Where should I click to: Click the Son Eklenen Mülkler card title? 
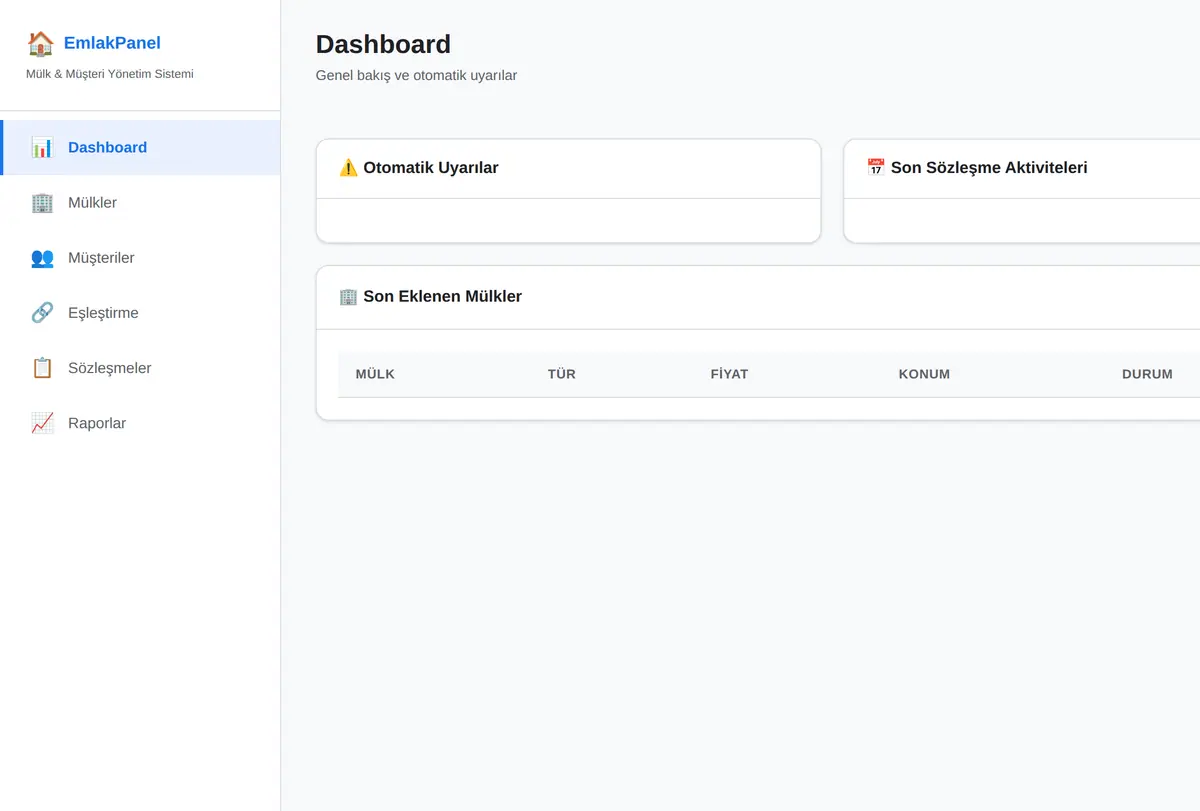pos(442,297)
